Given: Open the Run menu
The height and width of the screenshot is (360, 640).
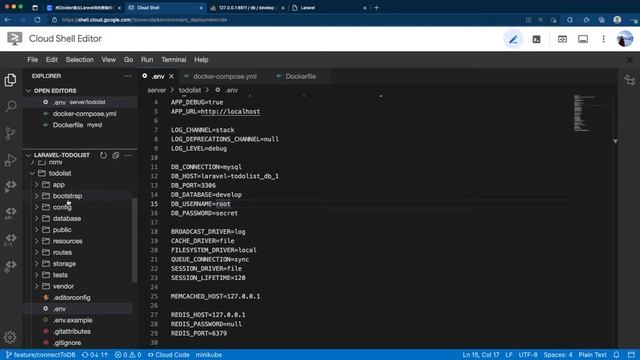Looking at the screenshot, I should (x=147, y=60).
